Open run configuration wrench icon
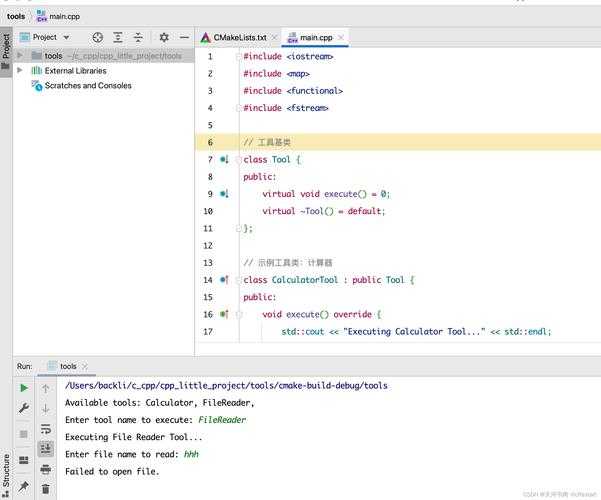 [x=24, y=409]
